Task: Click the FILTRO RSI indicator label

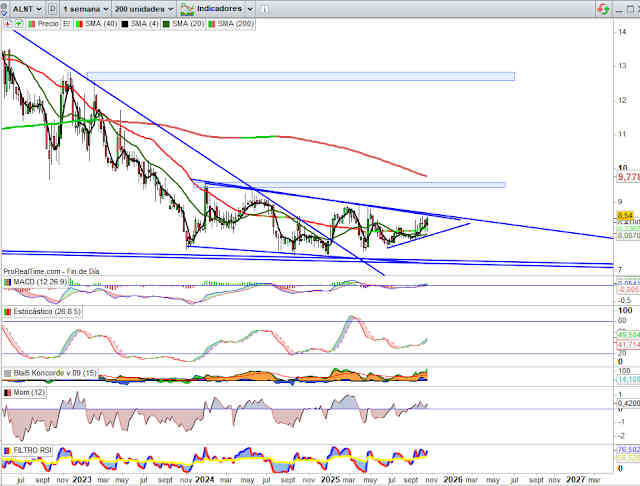Action: point(34,451)
